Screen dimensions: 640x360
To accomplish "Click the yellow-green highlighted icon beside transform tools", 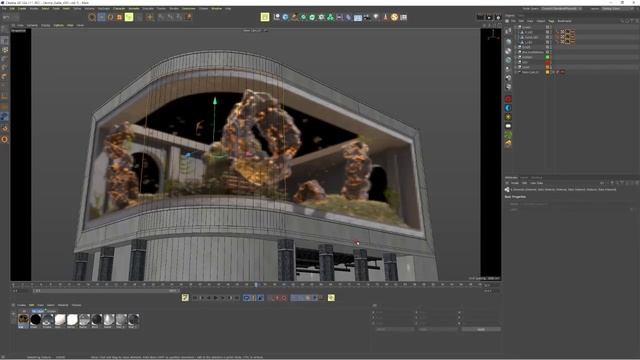I will click(129, 17).
